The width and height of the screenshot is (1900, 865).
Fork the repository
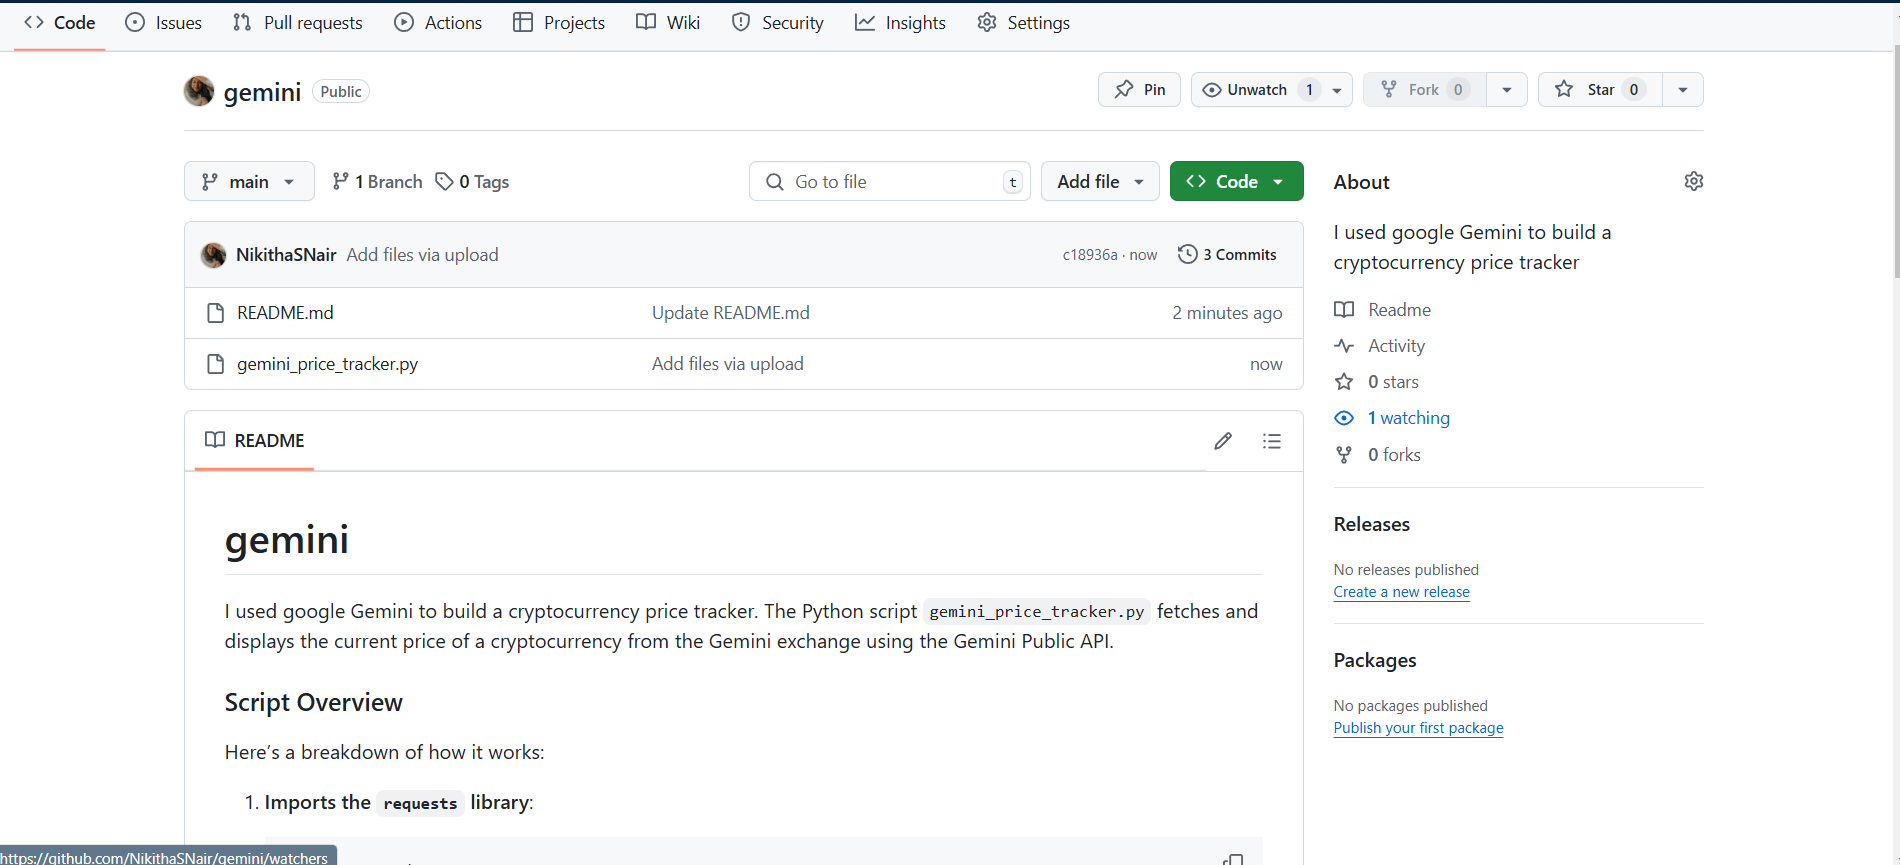(x=1425, y=90)
